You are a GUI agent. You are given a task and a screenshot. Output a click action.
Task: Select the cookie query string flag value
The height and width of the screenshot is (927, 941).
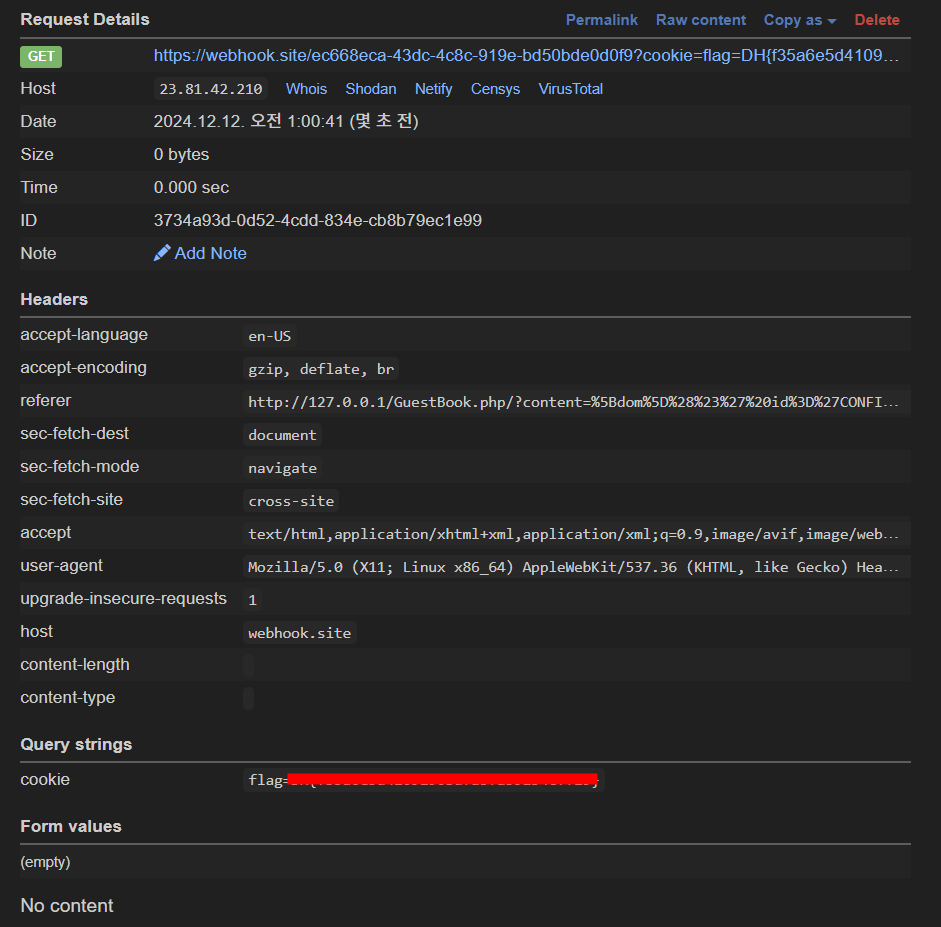423,780
